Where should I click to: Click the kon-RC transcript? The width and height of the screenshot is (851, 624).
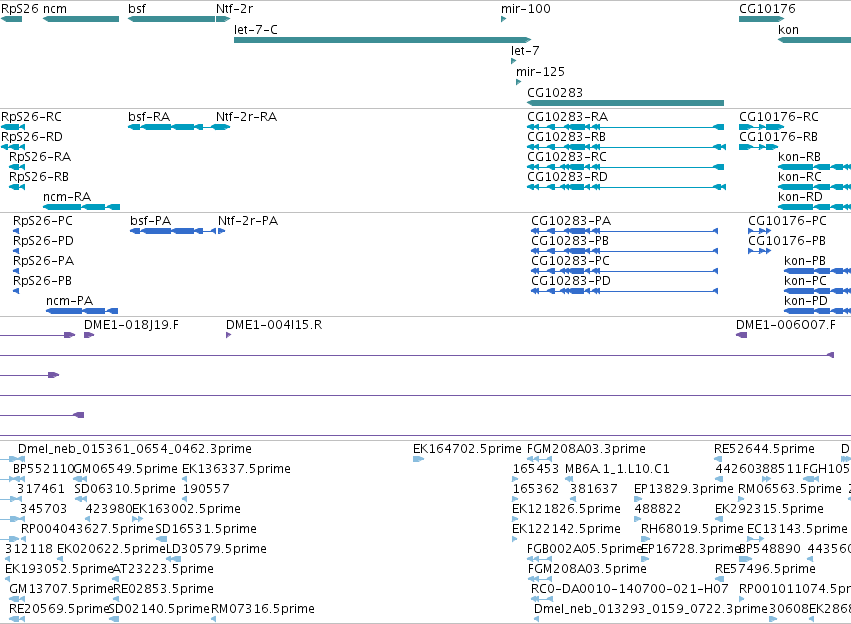point(799,177)
